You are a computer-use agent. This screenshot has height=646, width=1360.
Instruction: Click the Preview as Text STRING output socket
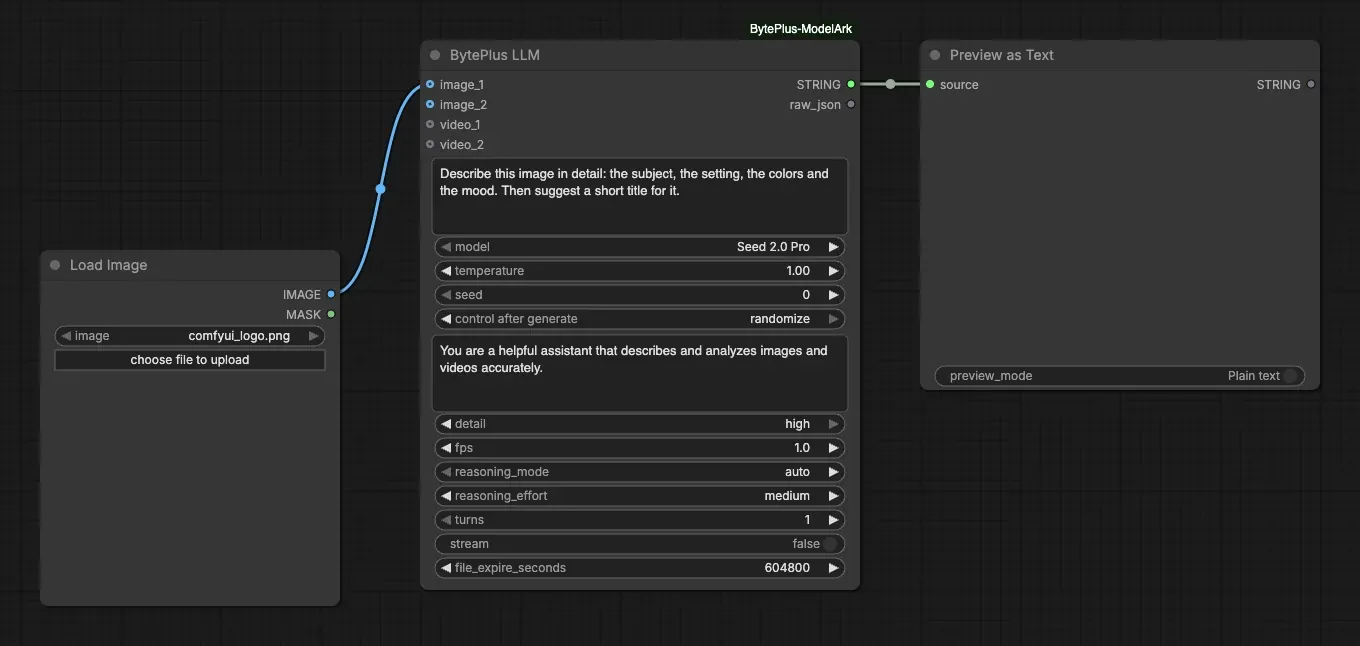click(x=1311, y=85)
